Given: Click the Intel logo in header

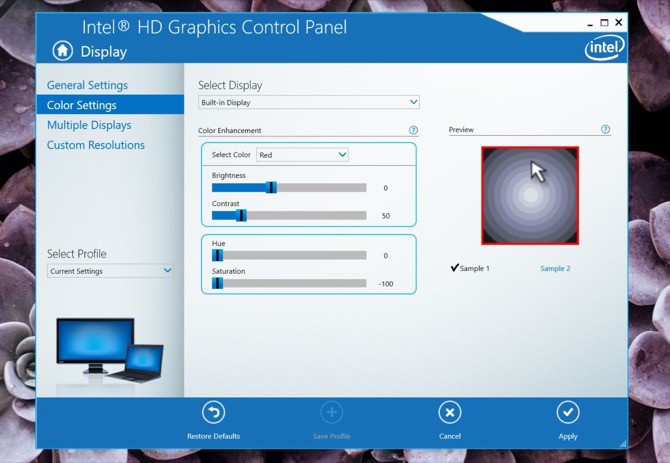Looking at the screenshot, I should pyautogui.click(x=604, y=47).
